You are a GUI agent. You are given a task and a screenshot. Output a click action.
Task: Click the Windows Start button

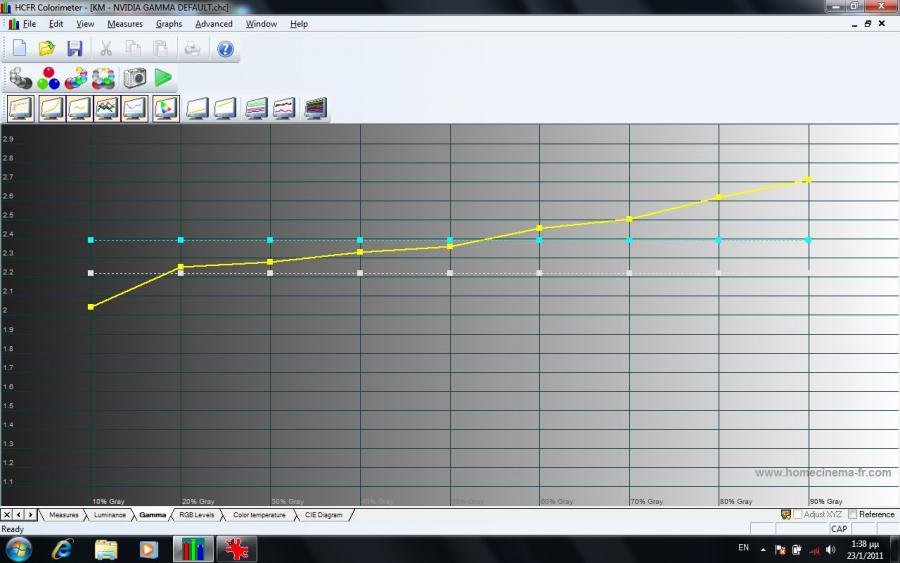click(19, 548)
